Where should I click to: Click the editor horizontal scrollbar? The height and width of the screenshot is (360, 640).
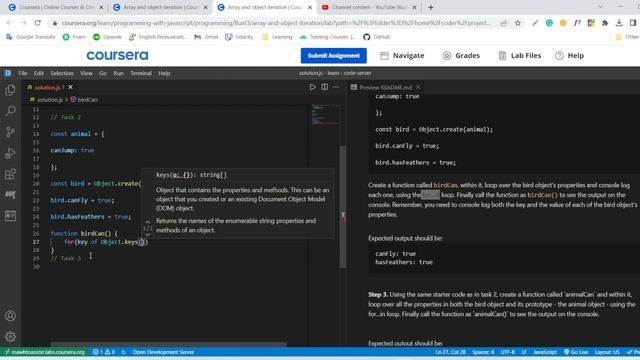168,344
